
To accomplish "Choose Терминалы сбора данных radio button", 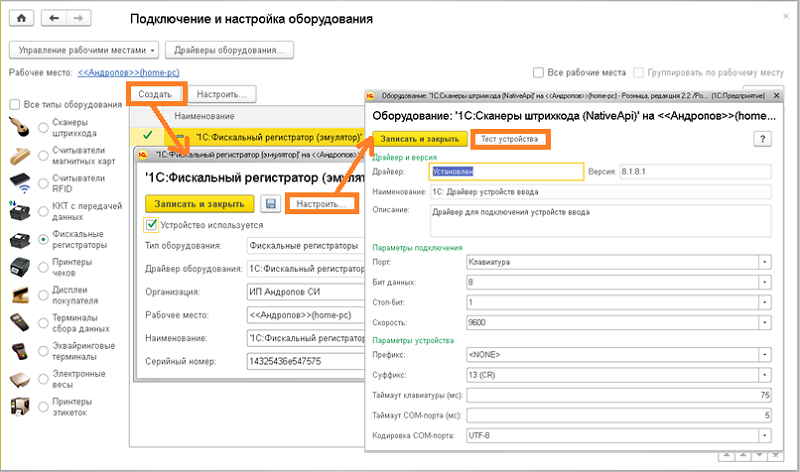I will coord(43,323).
